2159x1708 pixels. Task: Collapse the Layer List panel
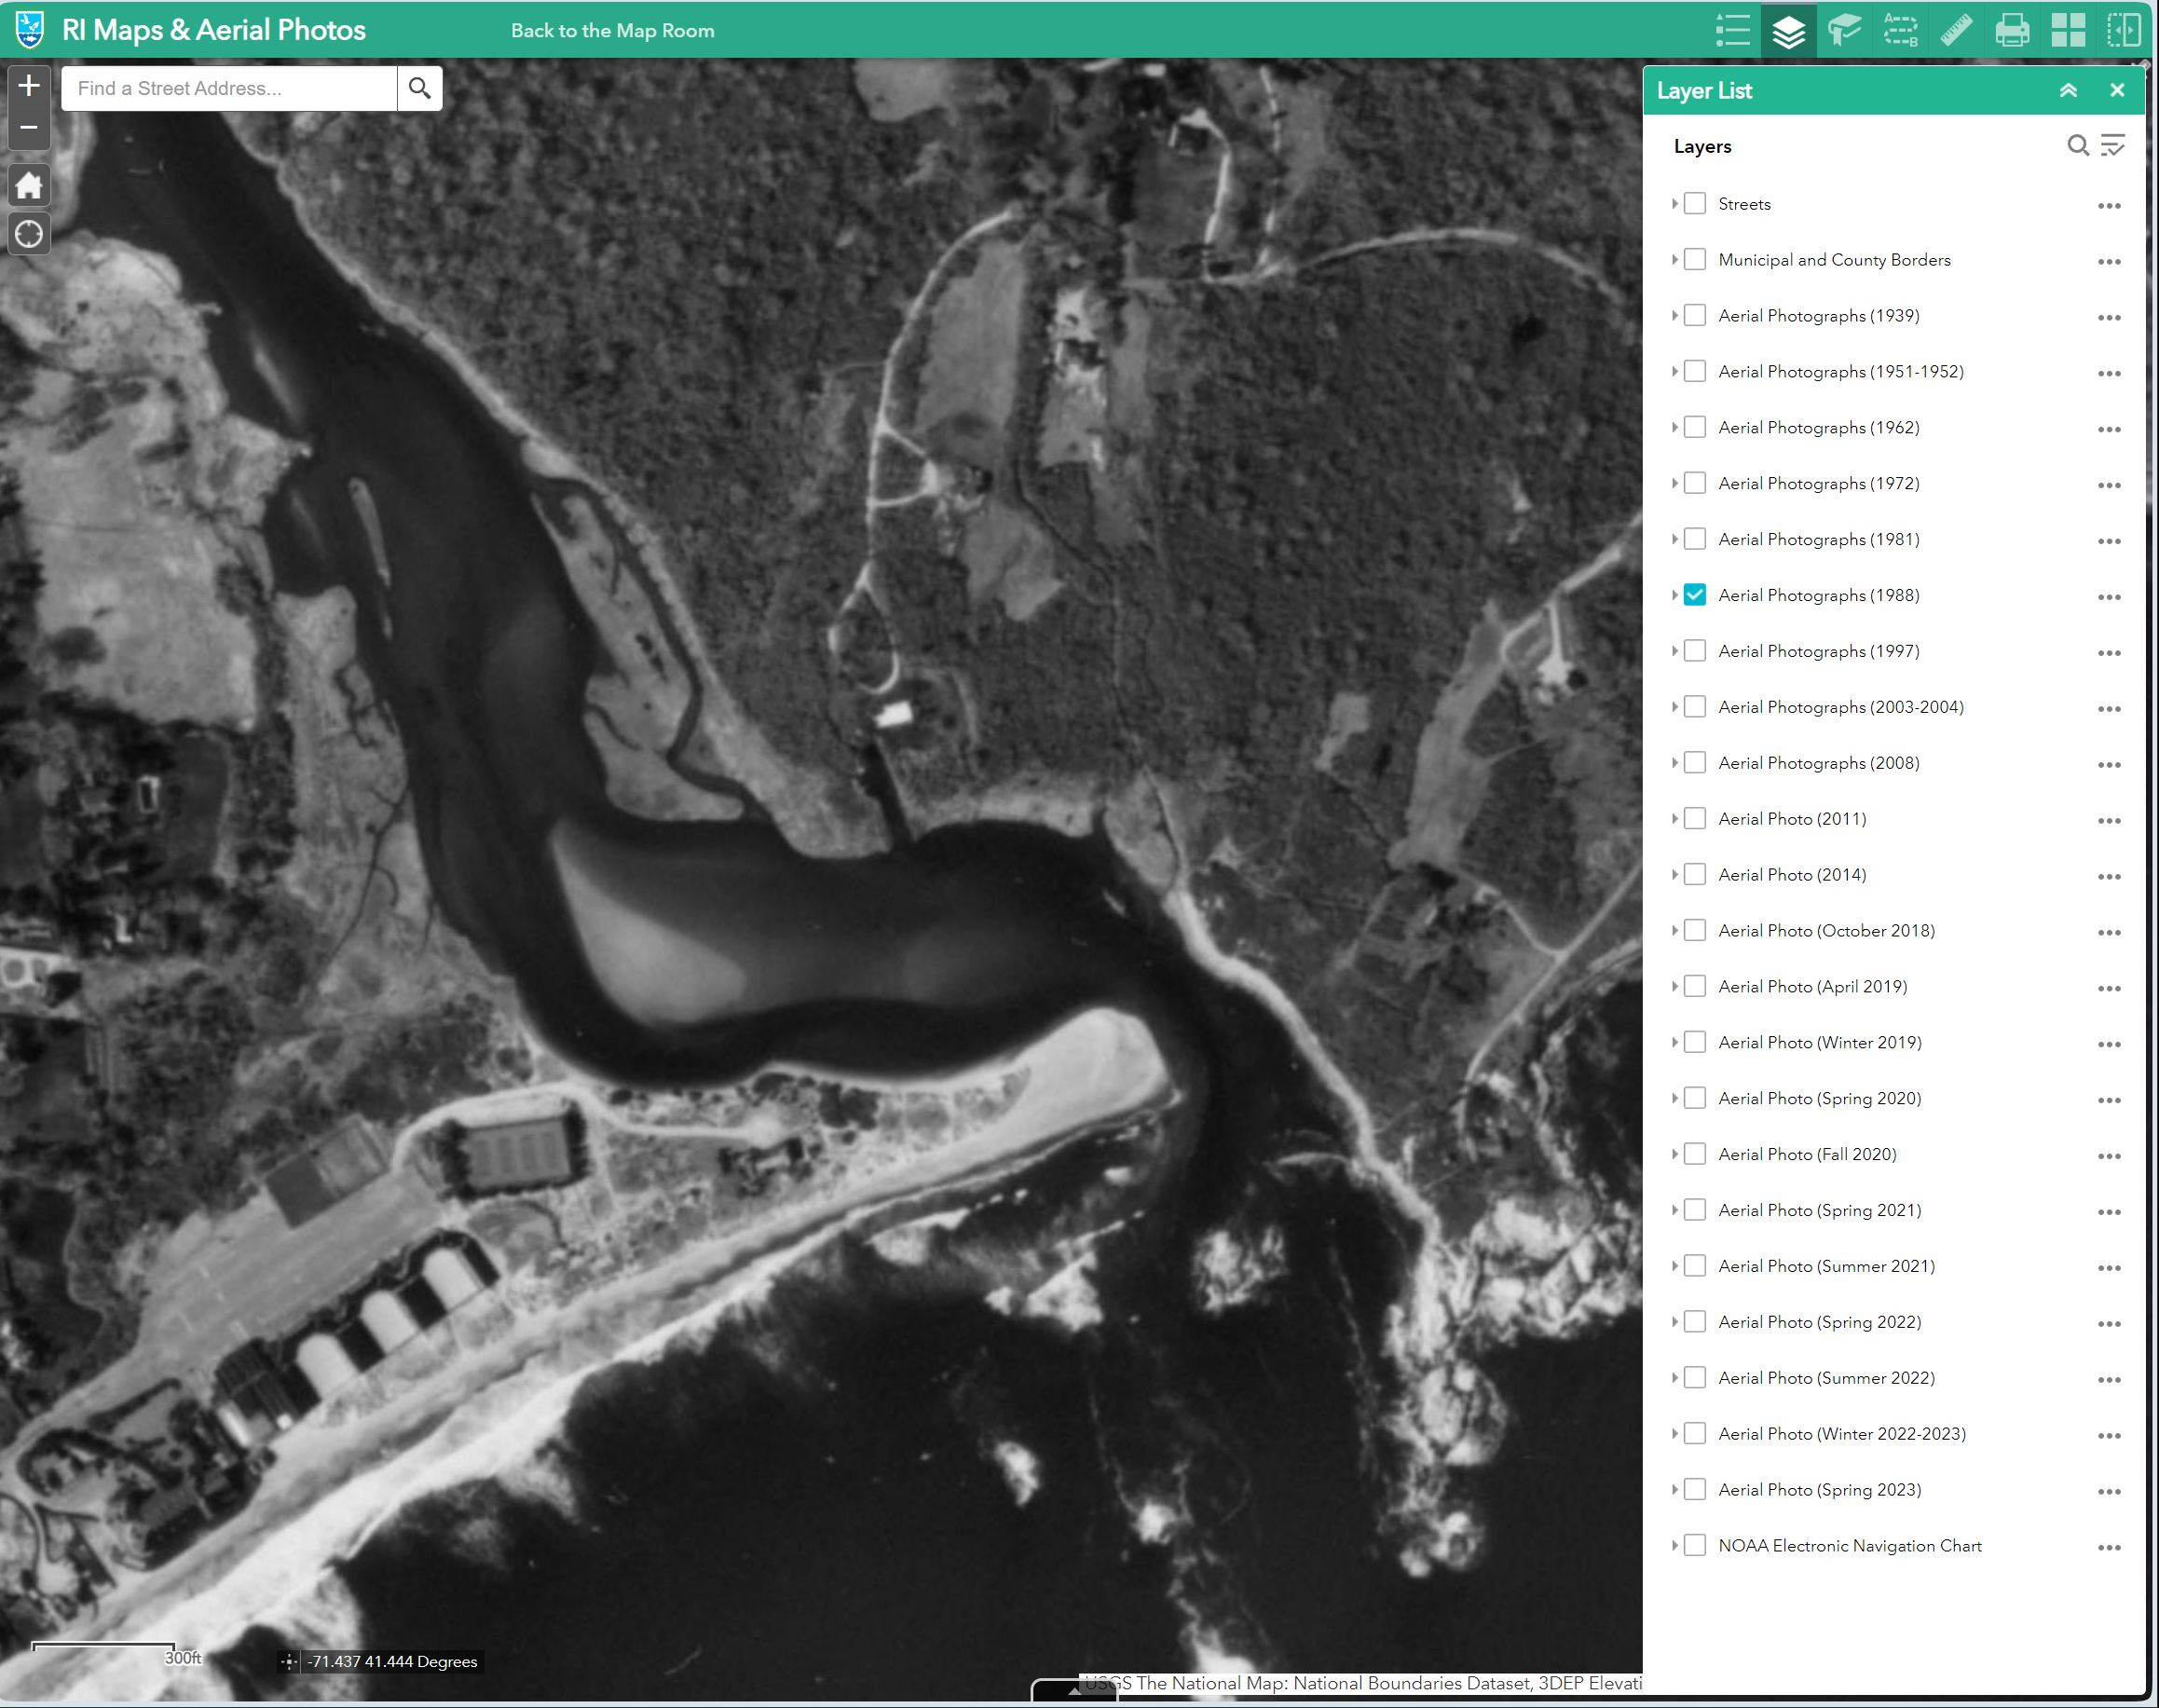tap(2068, 90)
